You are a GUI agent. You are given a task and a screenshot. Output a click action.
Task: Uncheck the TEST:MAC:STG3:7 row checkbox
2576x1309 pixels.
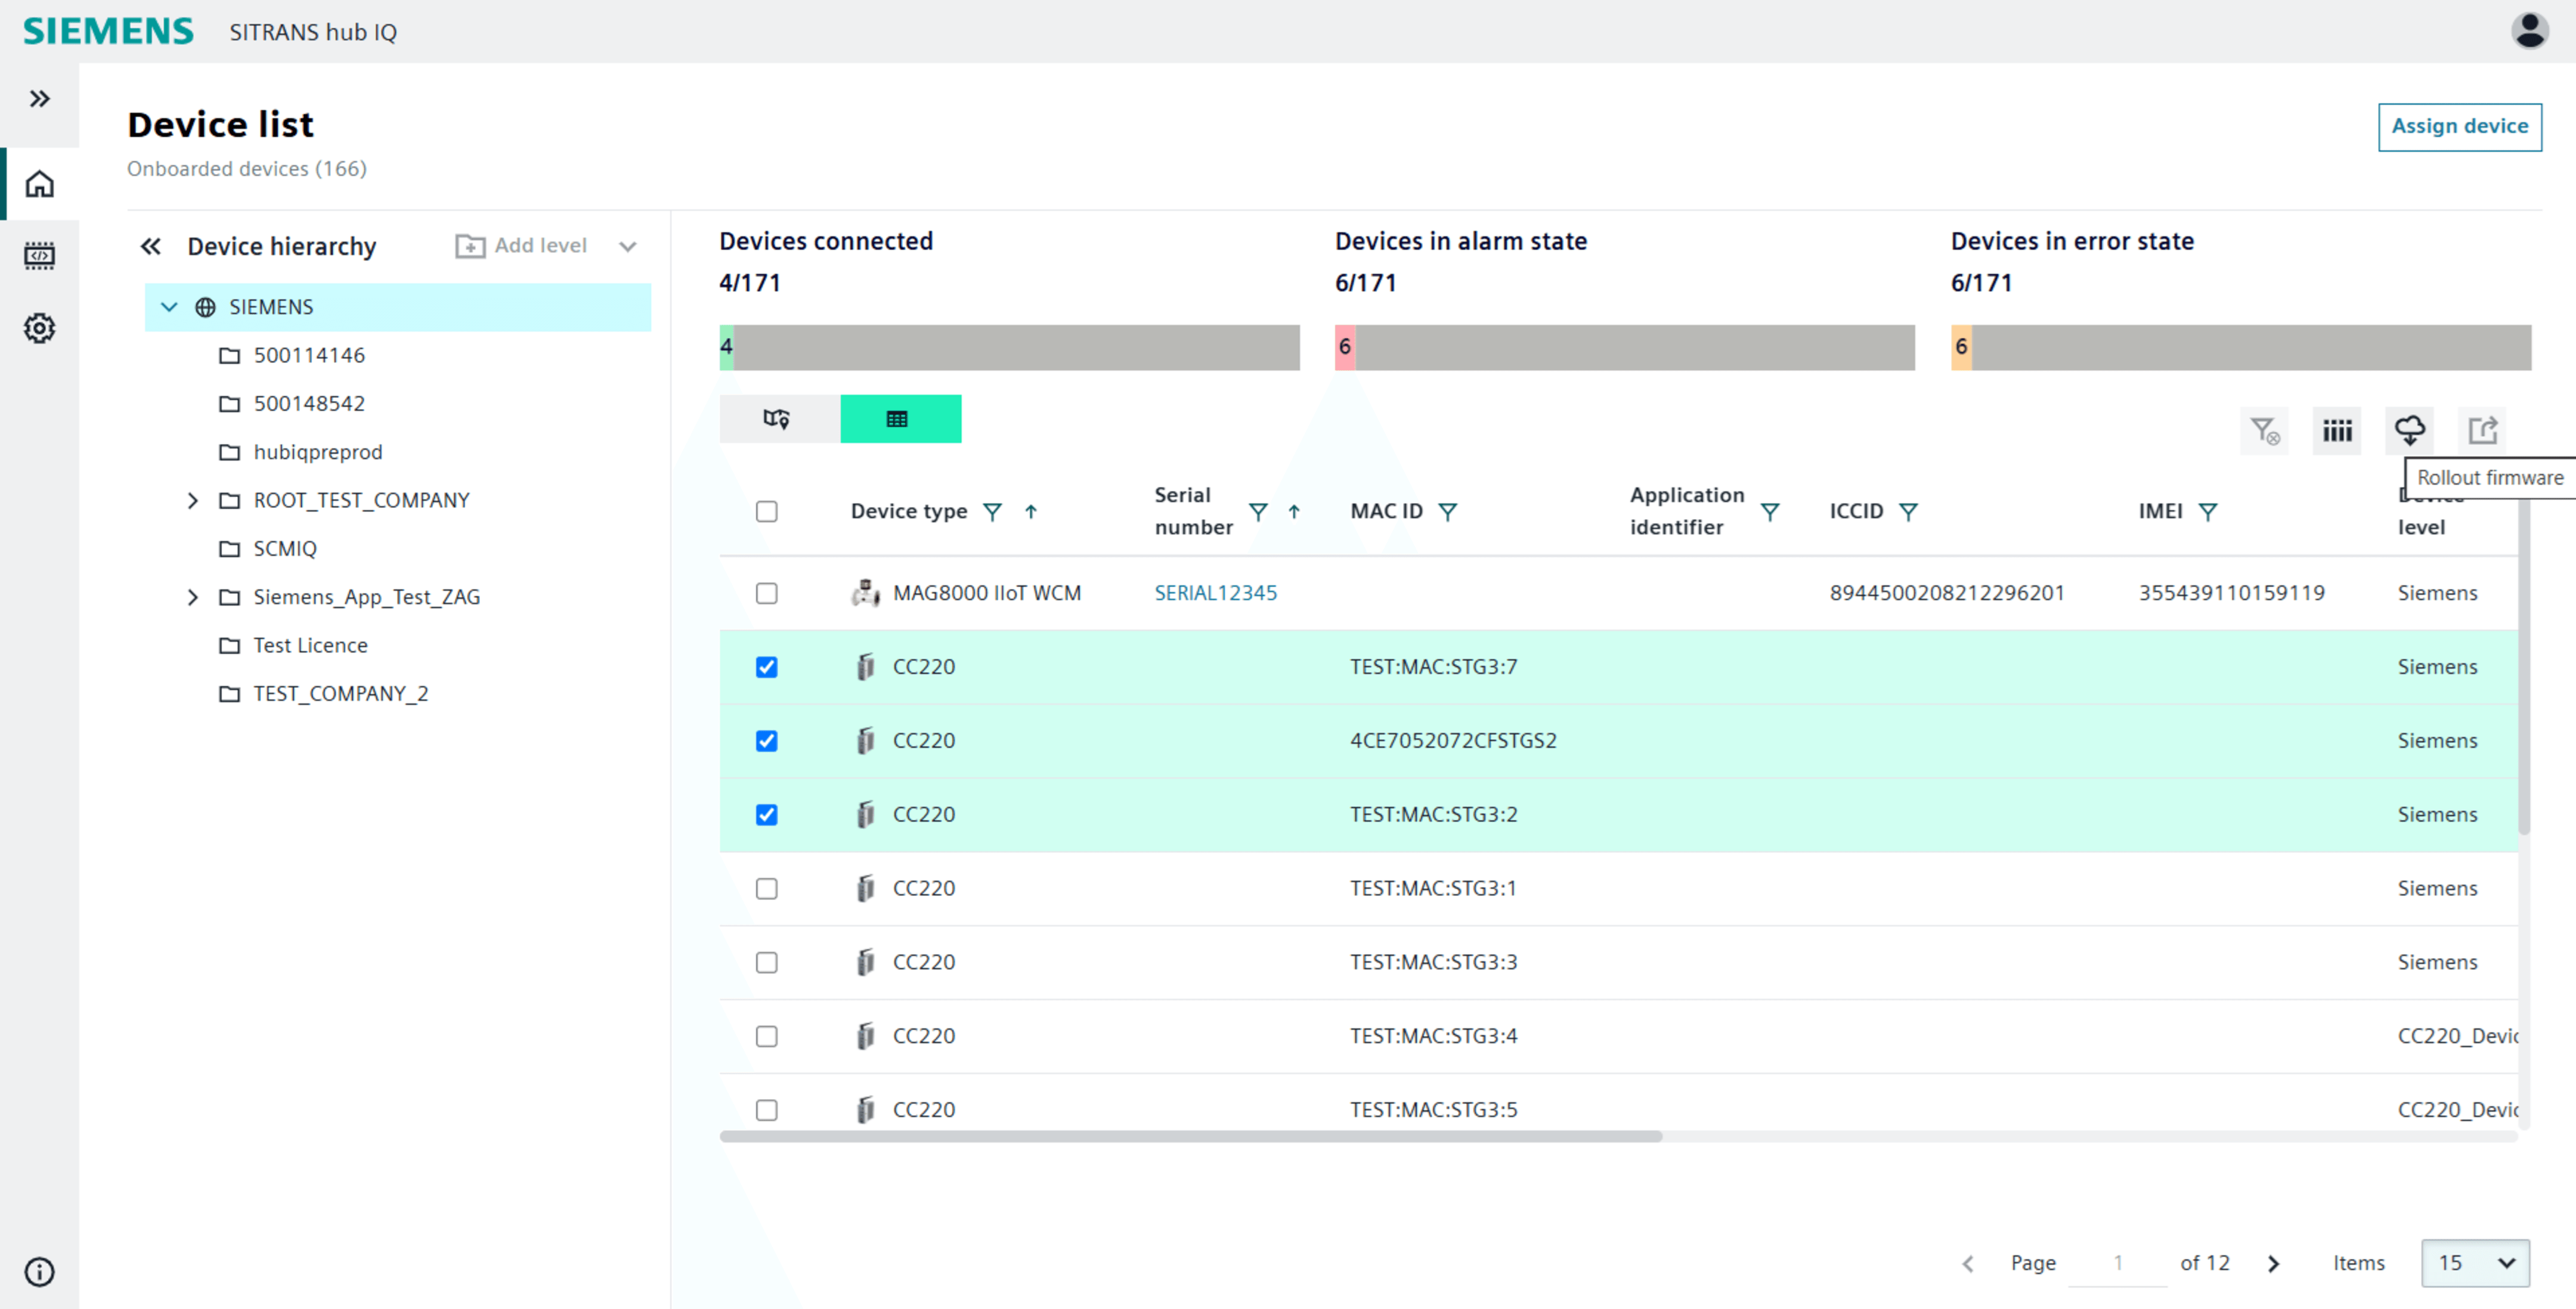pos(767,667)
